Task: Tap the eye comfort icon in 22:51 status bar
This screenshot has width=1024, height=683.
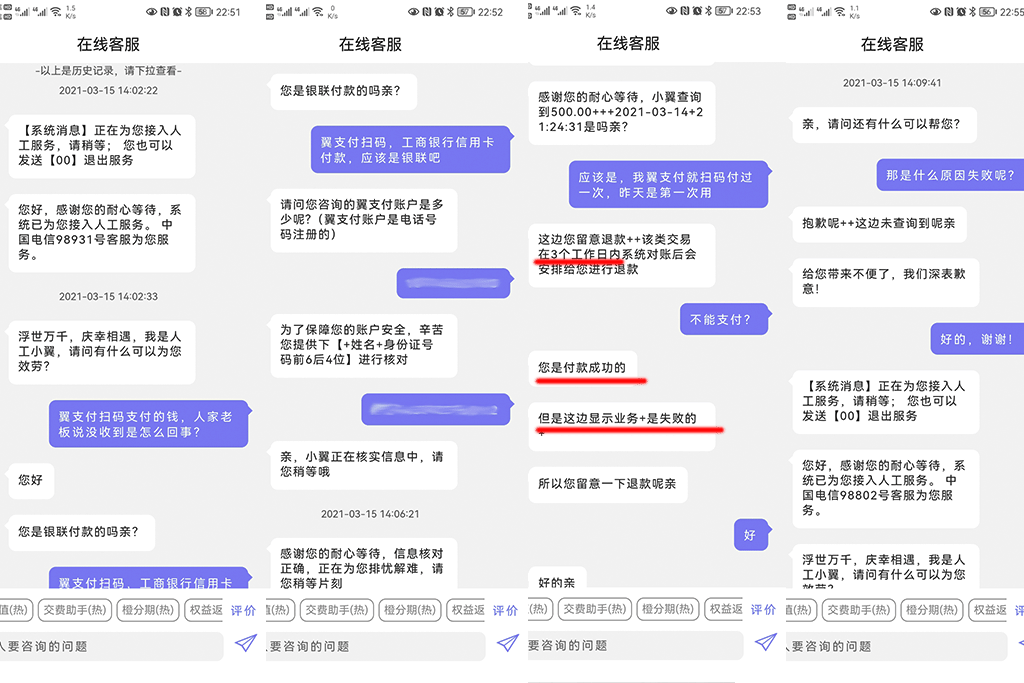Action: [x=151, y=12]
